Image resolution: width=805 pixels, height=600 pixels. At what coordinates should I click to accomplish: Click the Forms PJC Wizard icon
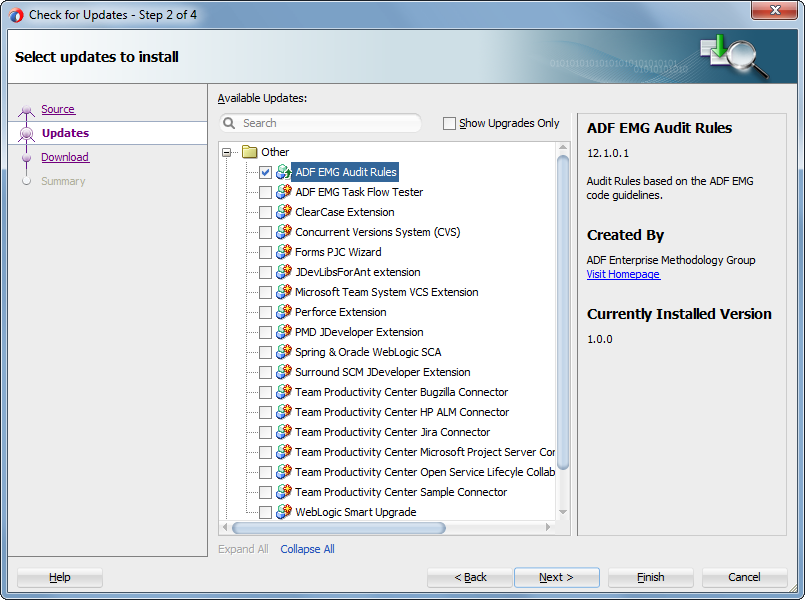coord(283,252)
